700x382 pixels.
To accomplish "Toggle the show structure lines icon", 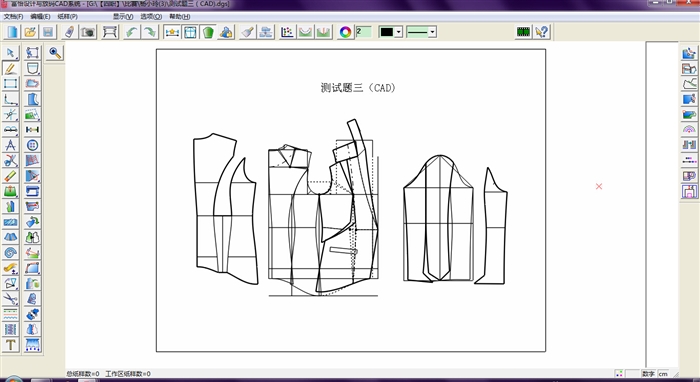I will [190, 32].
